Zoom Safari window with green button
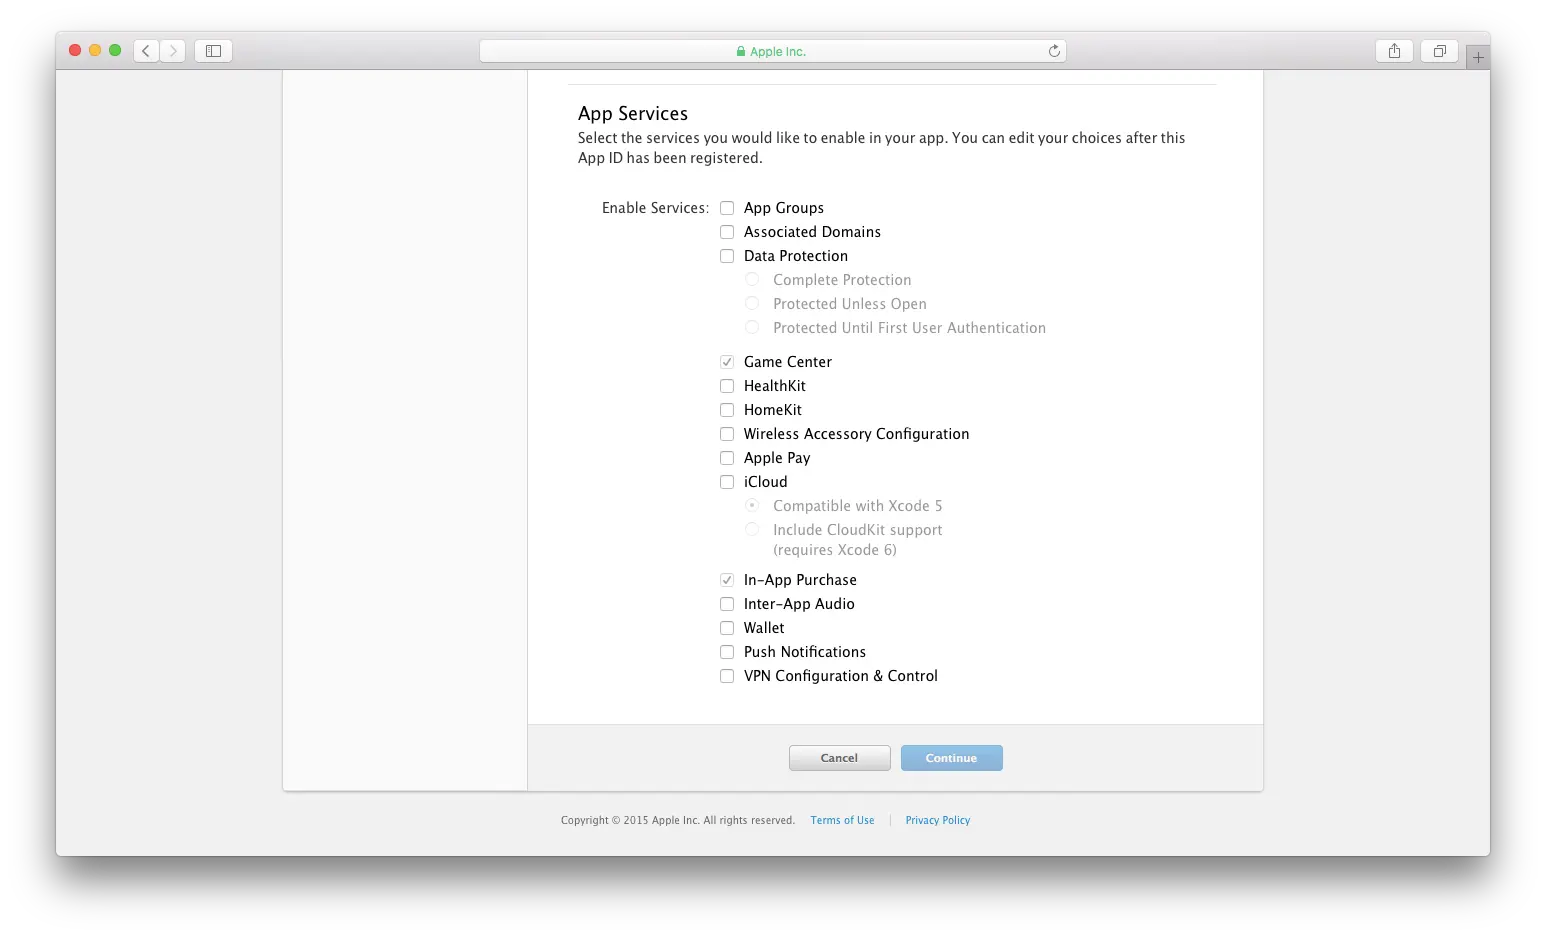 click(115, 50)
